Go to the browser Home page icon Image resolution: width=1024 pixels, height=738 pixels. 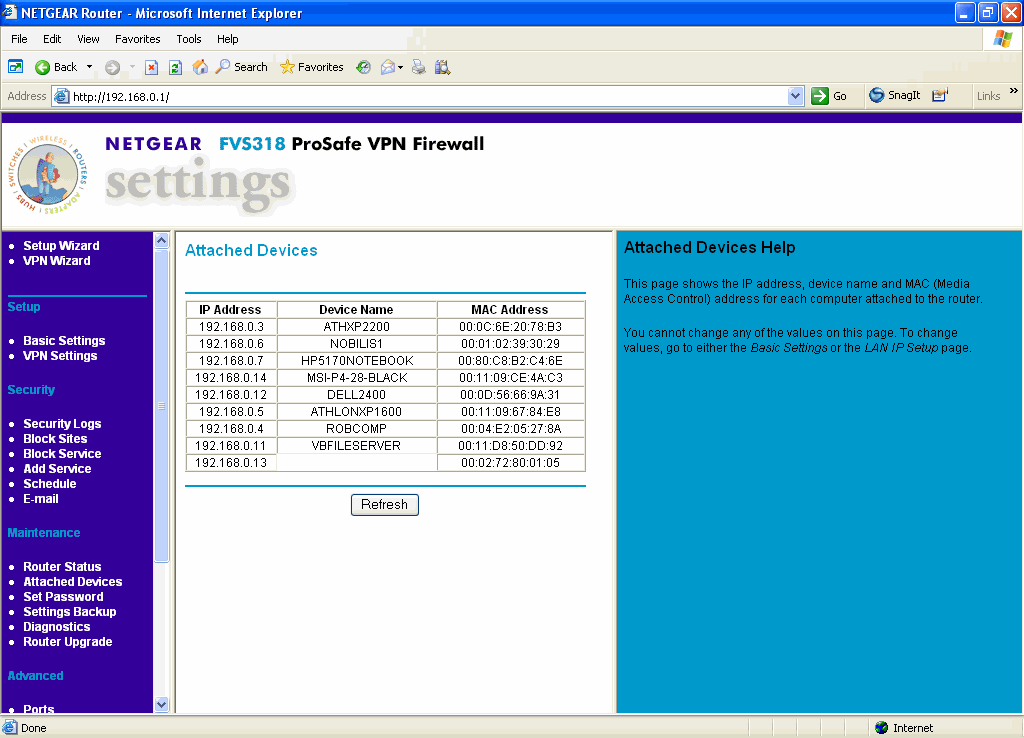click(200, 67)
